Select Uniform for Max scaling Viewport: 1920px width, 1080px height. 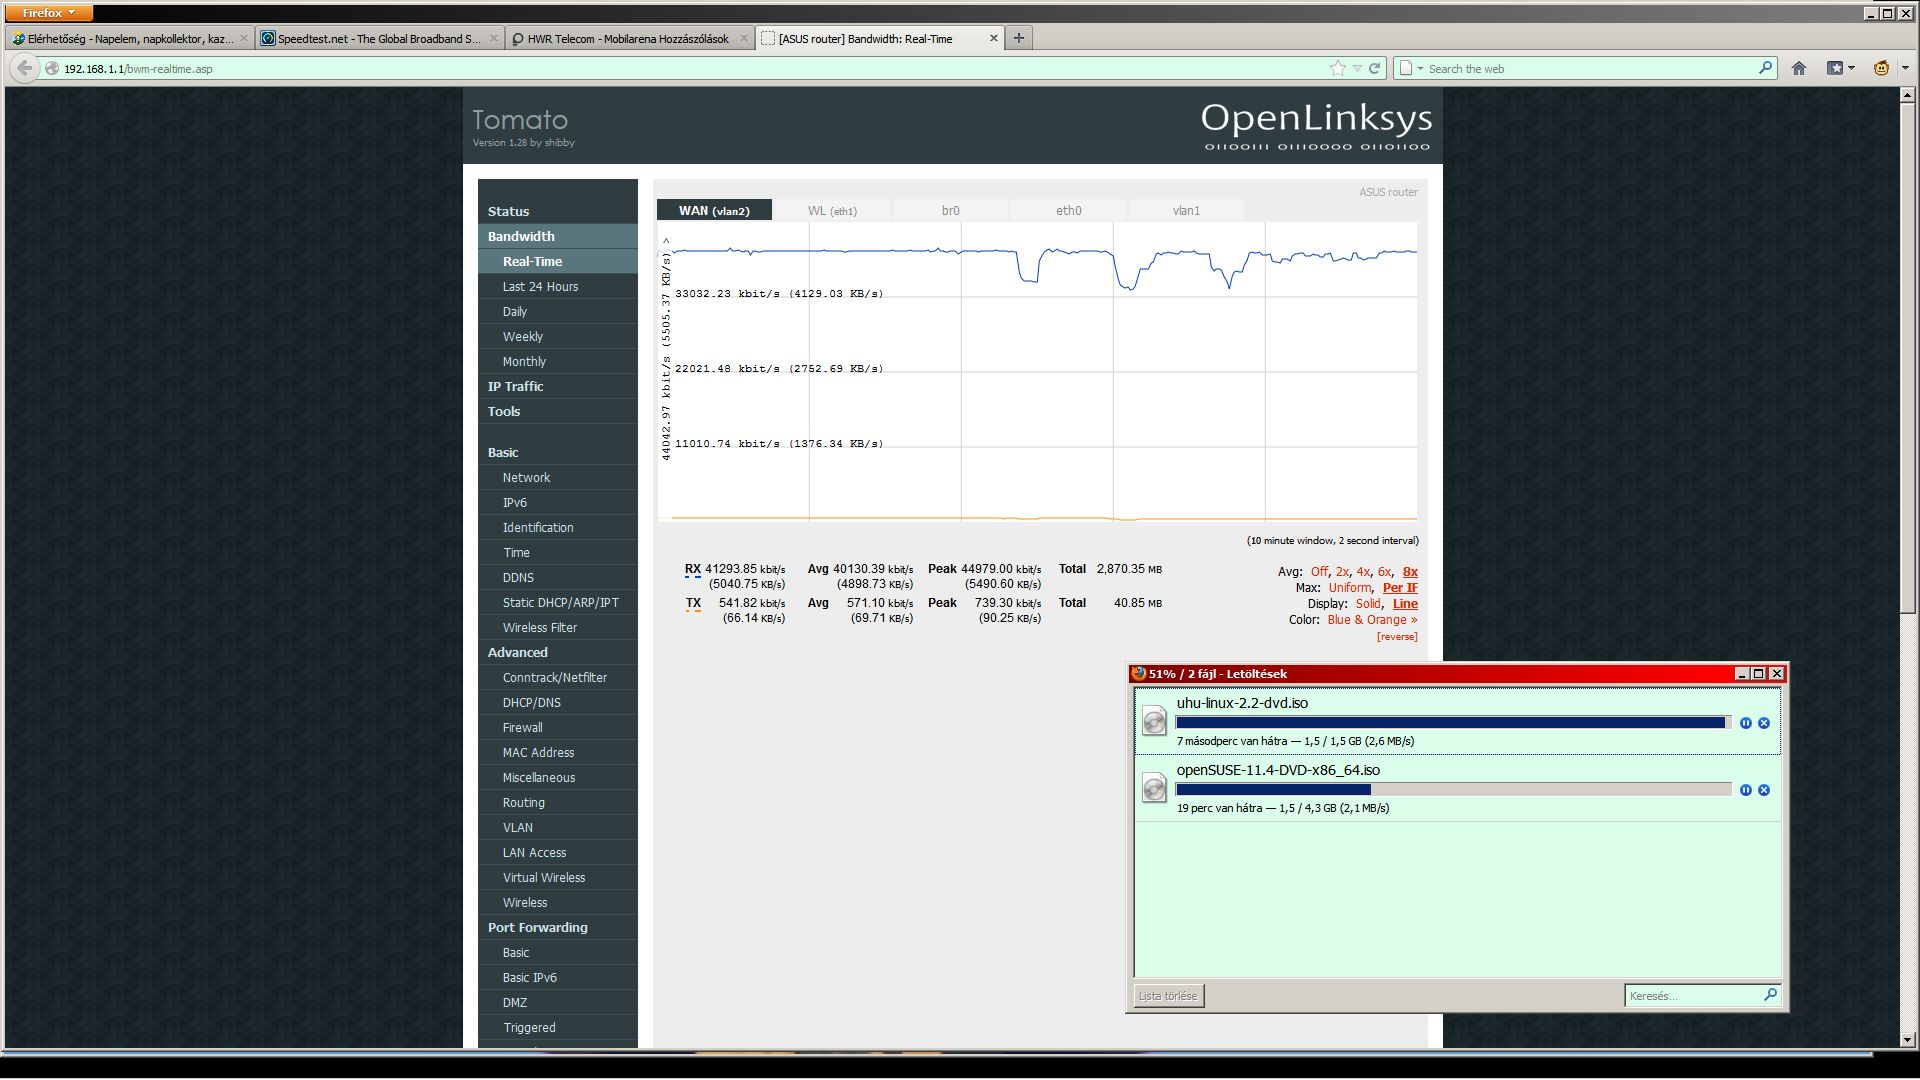pos(1349,588)
